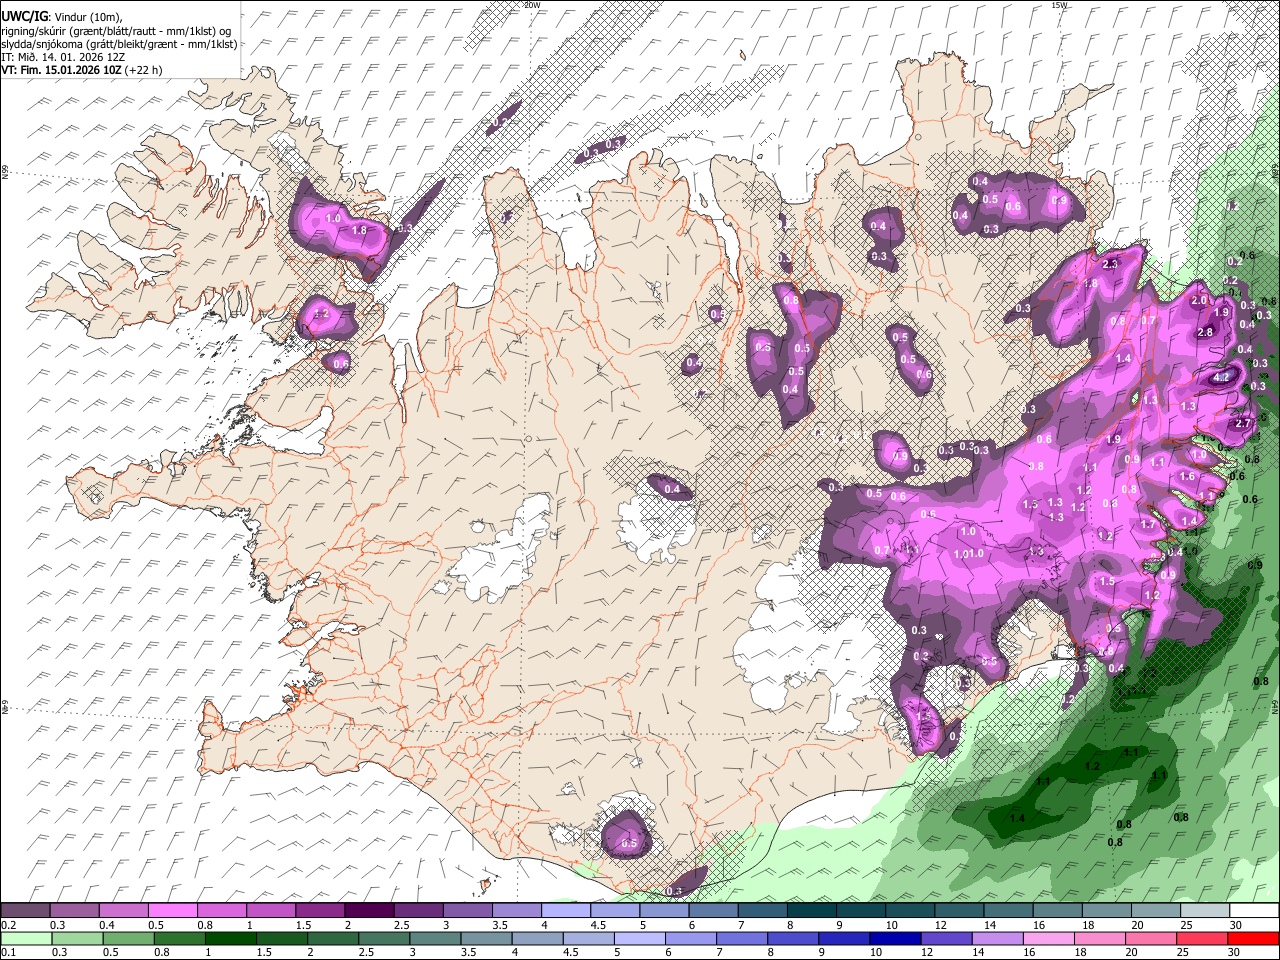Select the '4.5' label in the top legend row
The height and width of the screenshot is (960, 1280).
tap(597, 925)
